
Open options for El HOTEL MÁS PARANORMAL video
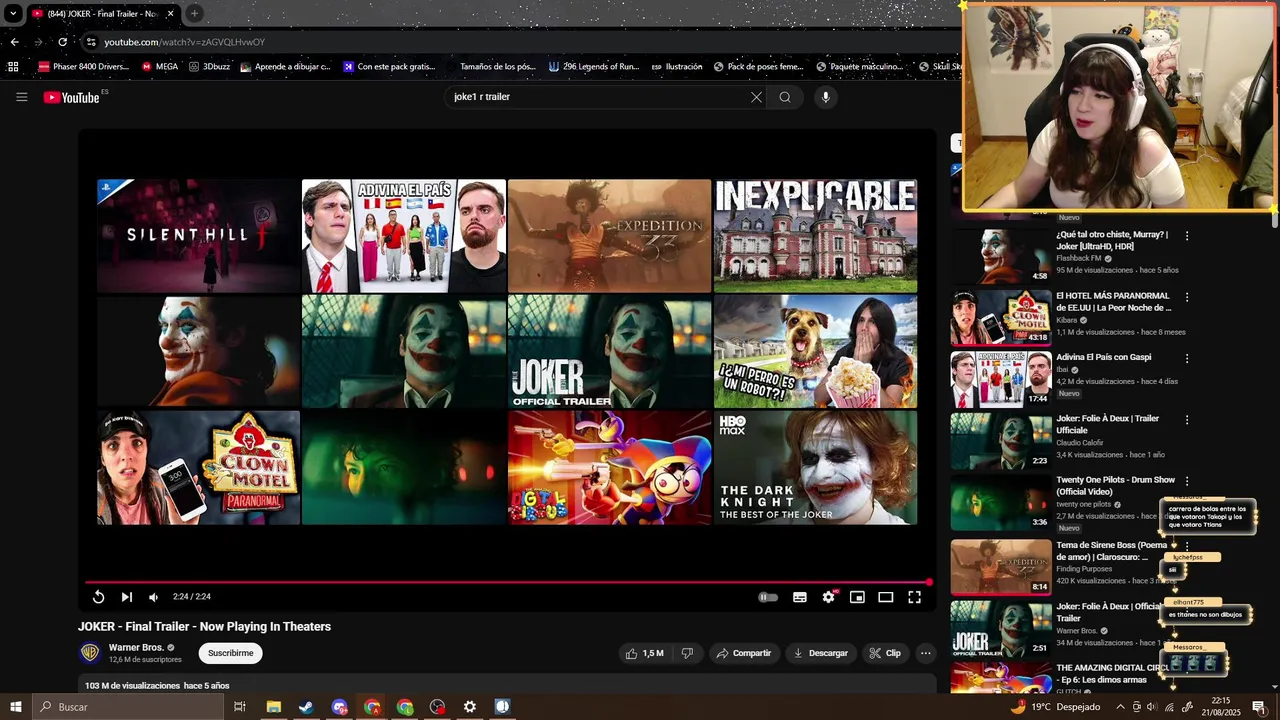click(x=1187, y=297)
